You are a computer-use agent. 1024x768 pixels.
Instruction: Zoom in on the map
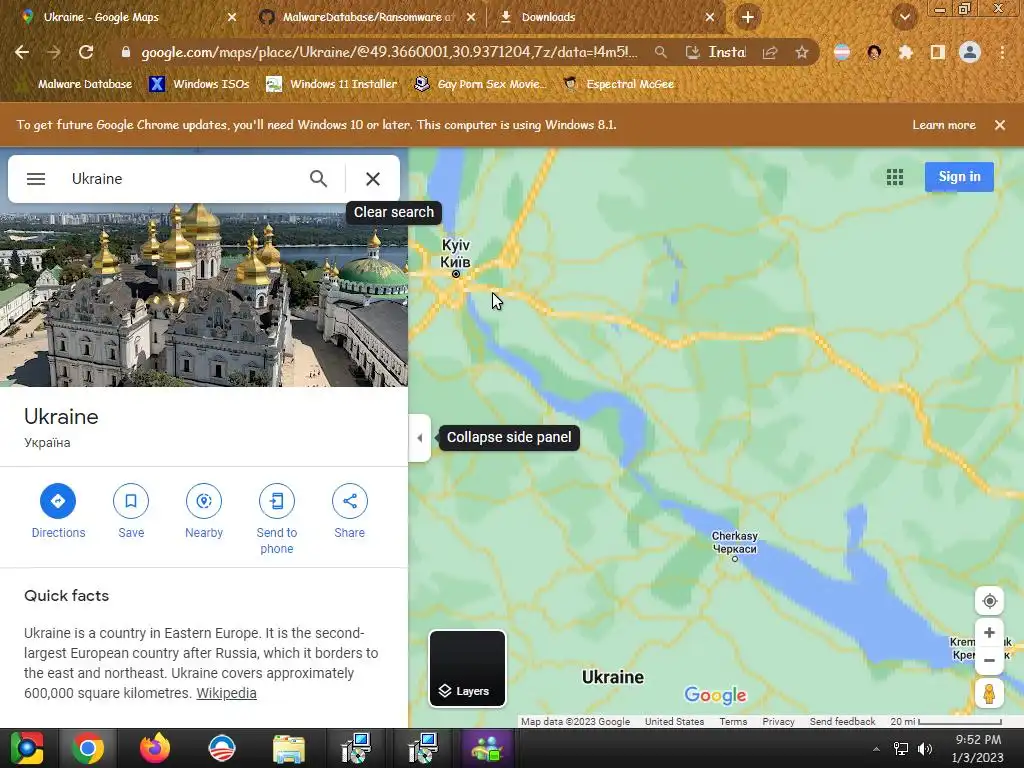coord(989,633)
